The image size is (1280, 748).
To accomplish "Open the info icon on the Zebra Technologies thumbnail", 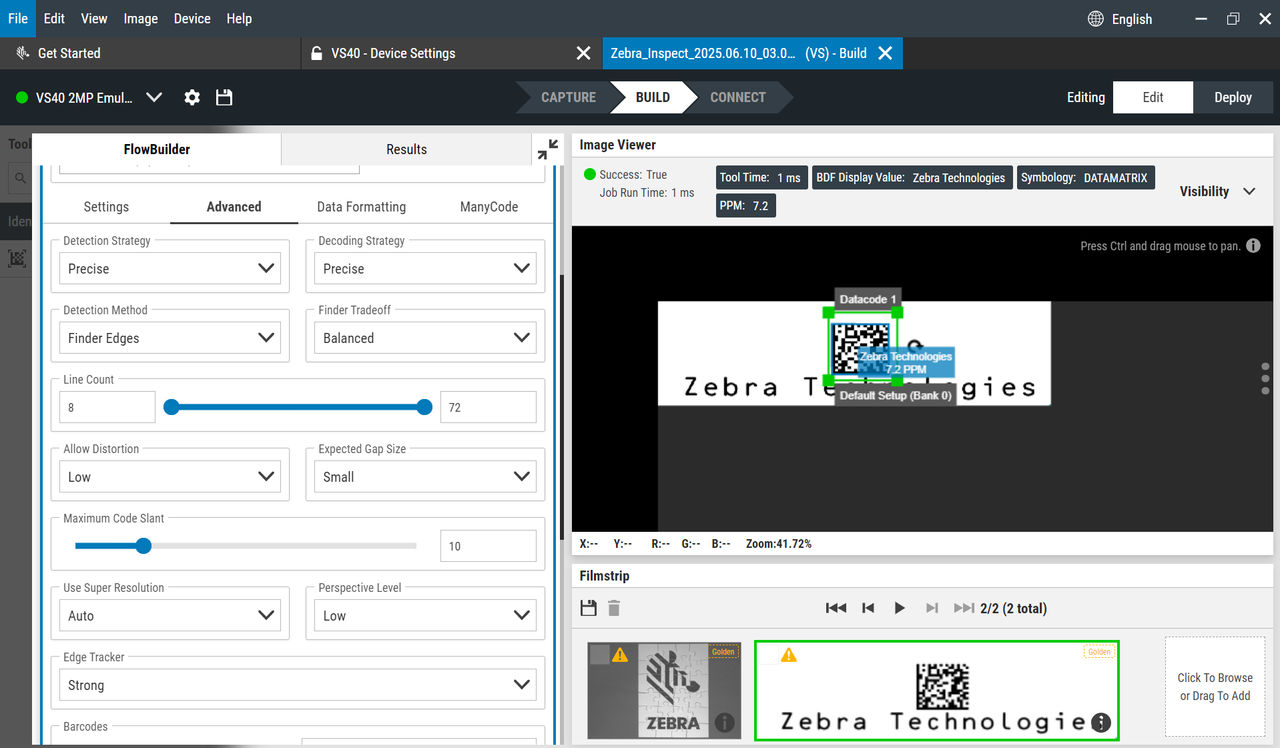I will 1101,722.
